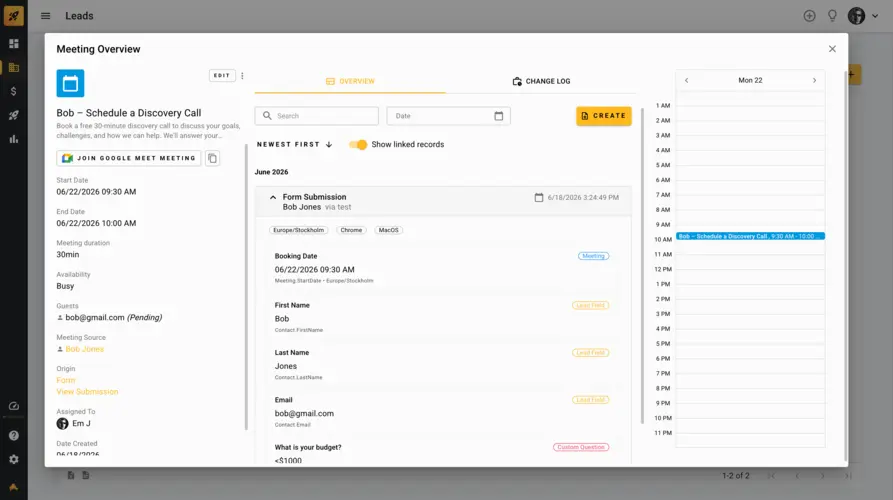Click the Custom Question tag badge
Image resolution: width=893 pixels, height=500 pixels.
pyautogui.click(x=581, y=447)
